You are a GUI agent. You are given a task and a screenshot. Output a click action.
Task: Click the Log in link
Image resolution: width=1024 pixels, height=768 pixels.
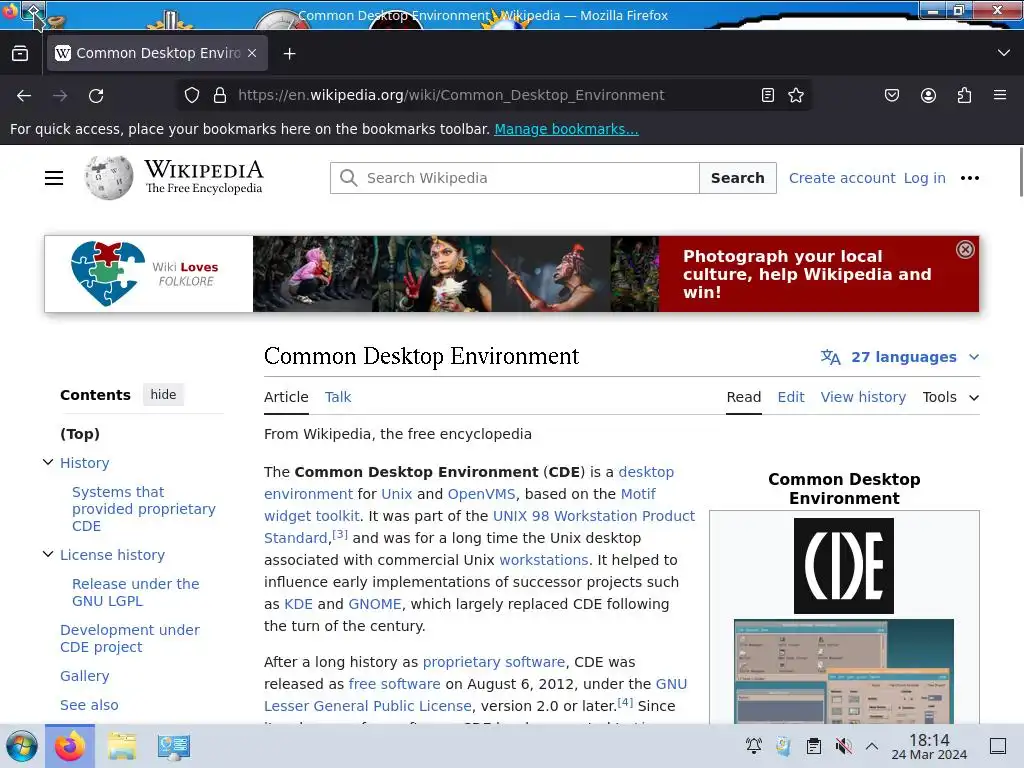click(x=924, y=178)
